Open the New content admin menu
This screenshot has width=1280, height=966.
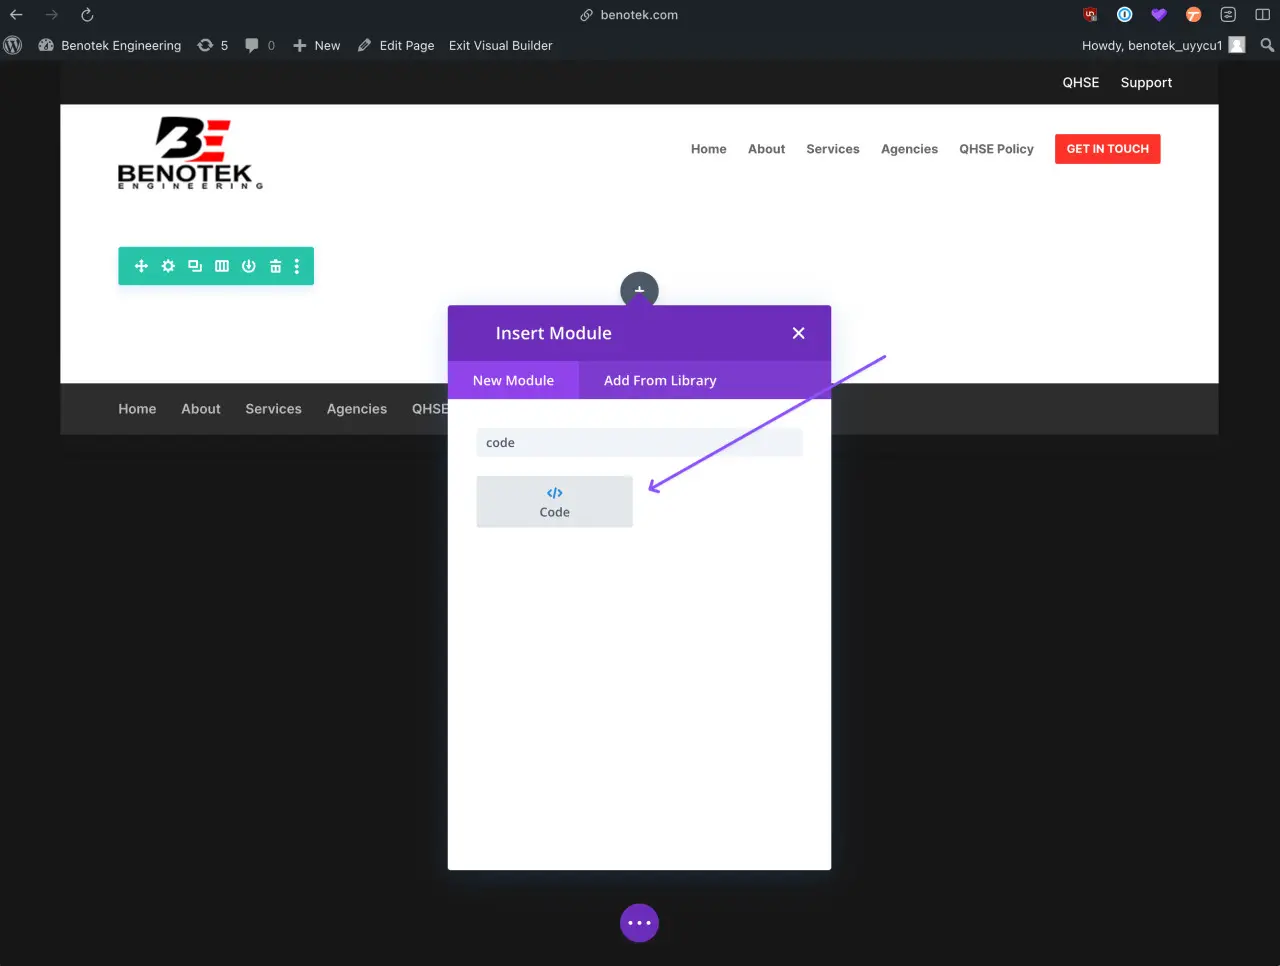pyautogui.click(x=316, y=45)
